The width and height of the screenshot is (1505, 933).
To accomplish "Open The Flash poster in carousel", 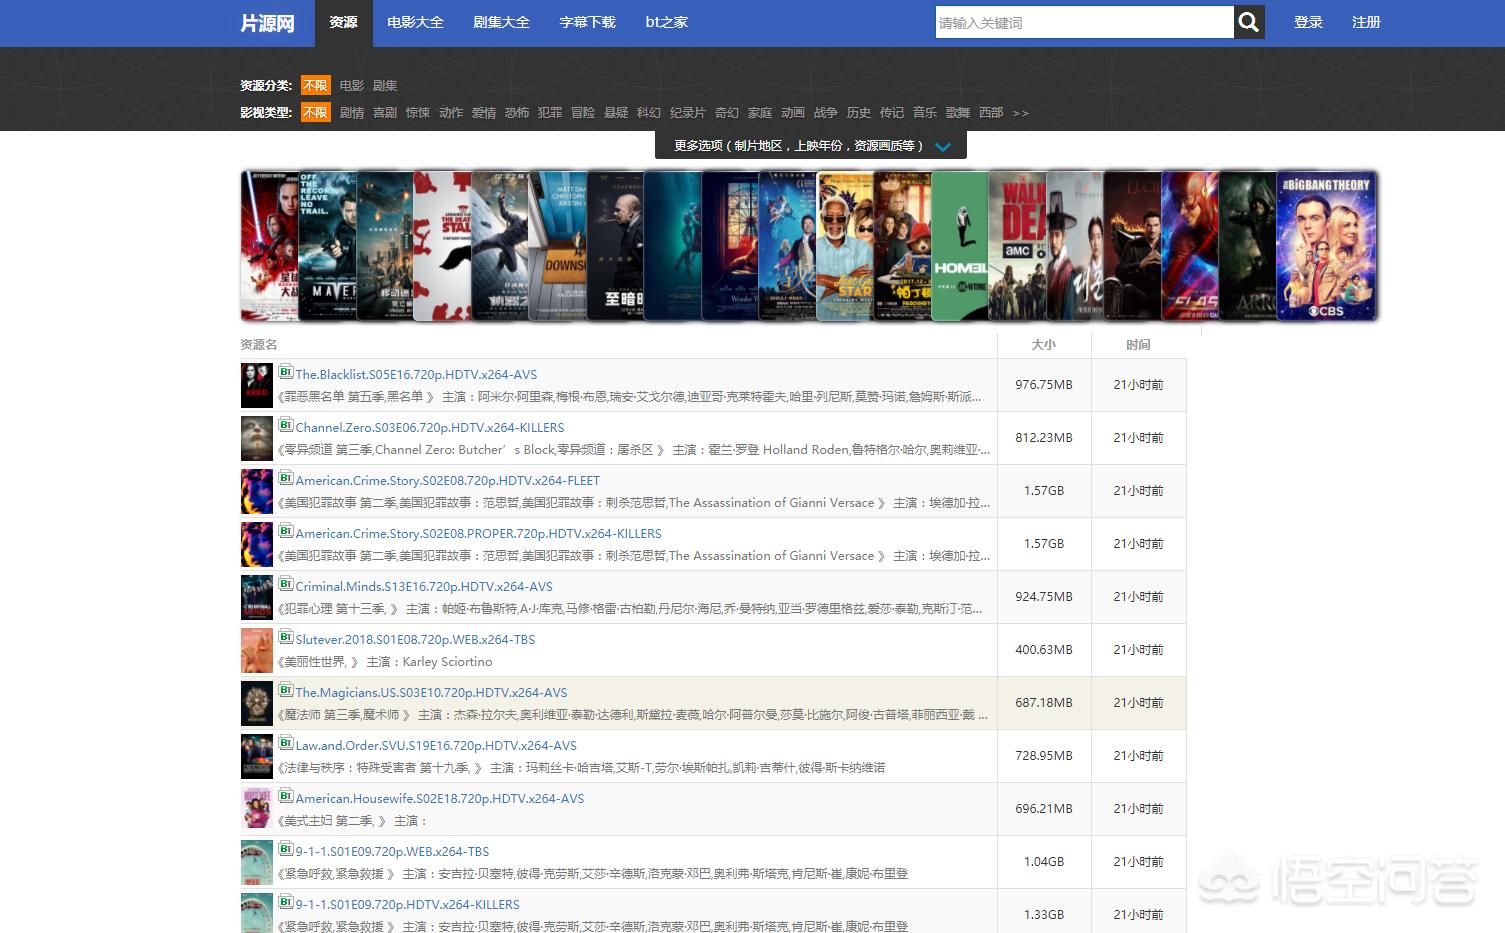I will [1190, 246].
